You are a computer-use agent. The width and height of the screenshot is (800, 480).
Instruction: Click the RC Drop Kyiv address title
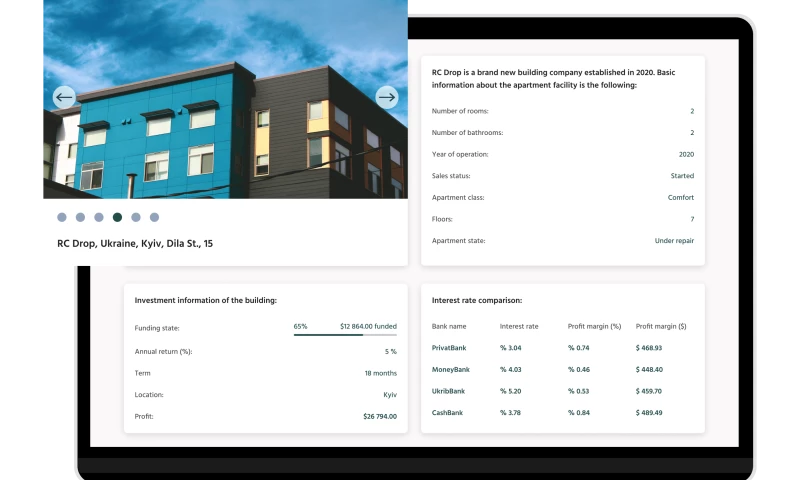(x=135, y=243)
